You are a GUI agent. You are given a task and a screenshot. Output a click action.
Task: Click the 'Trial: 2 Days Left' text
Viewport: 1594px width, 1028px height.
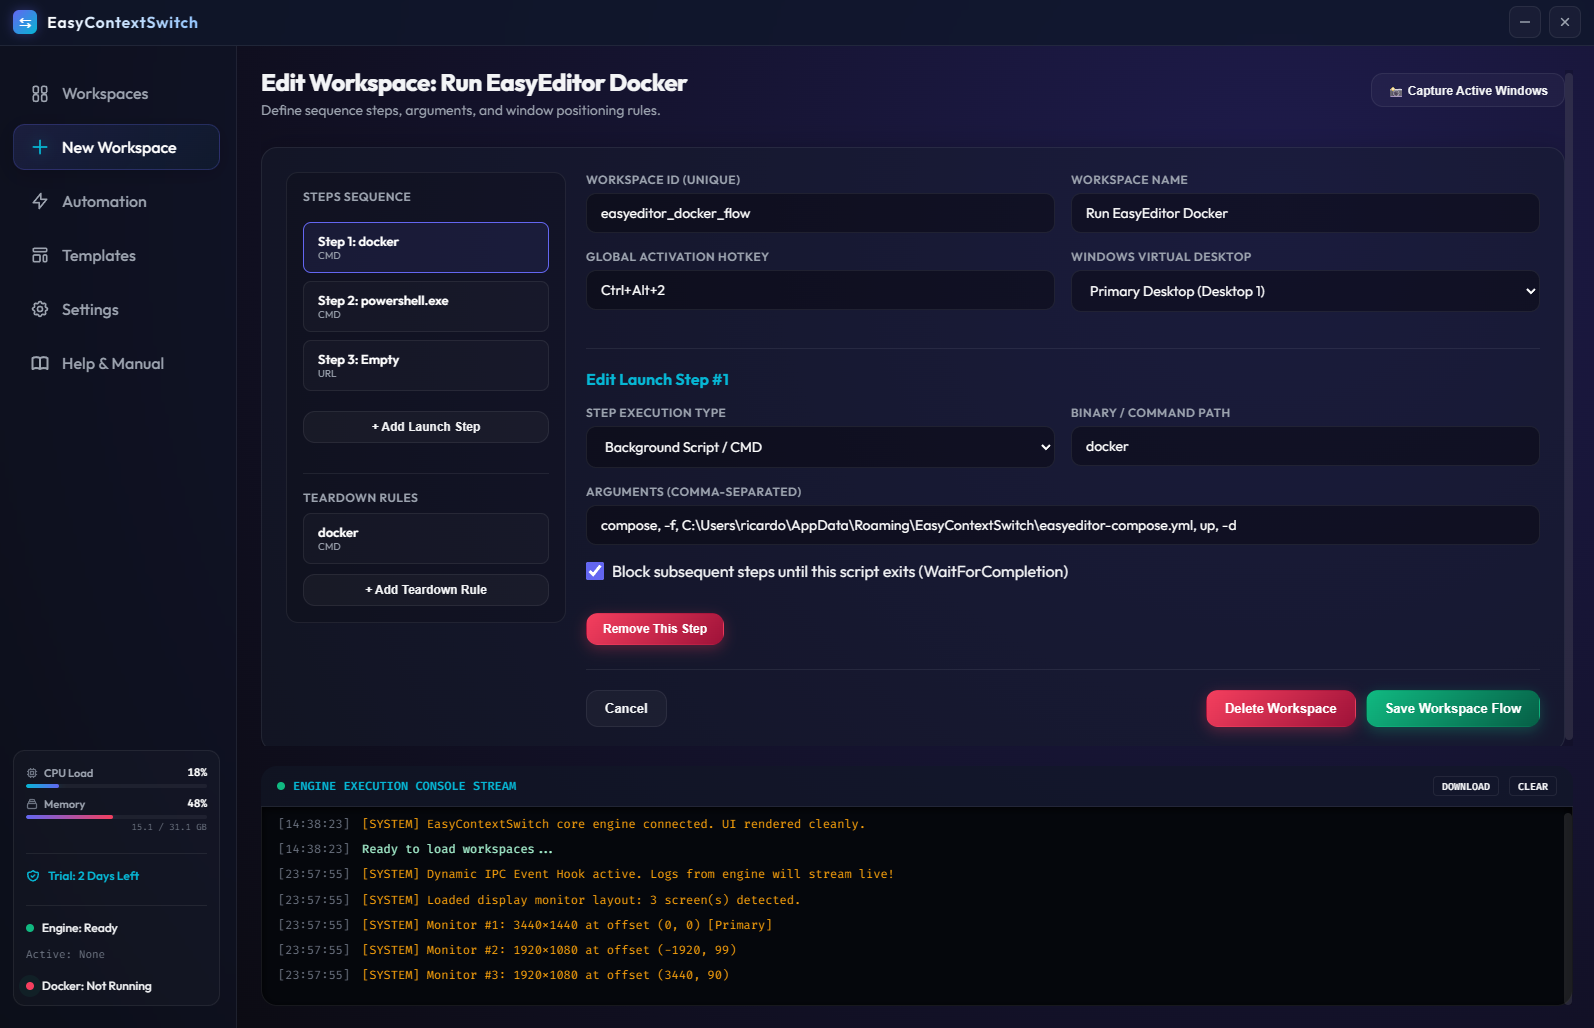tap(93, 876)
